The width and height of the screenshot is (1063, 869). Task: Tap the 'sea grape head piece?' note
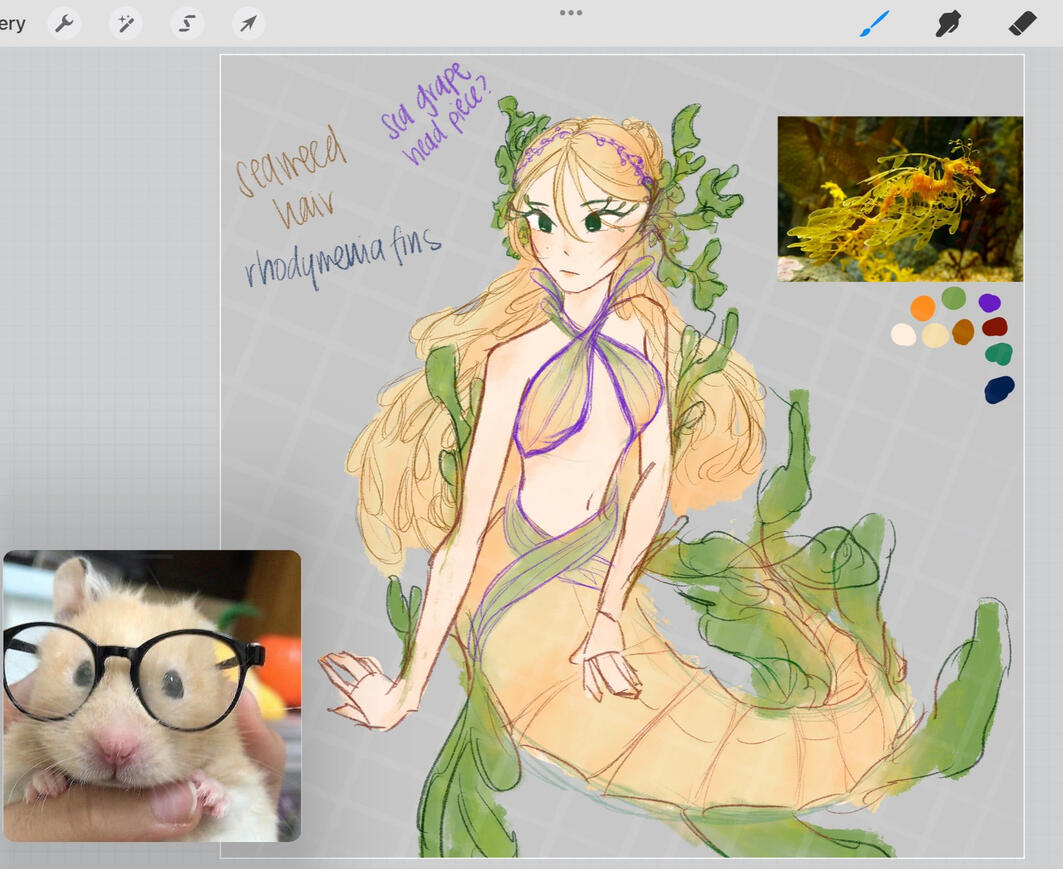(434, 113)
